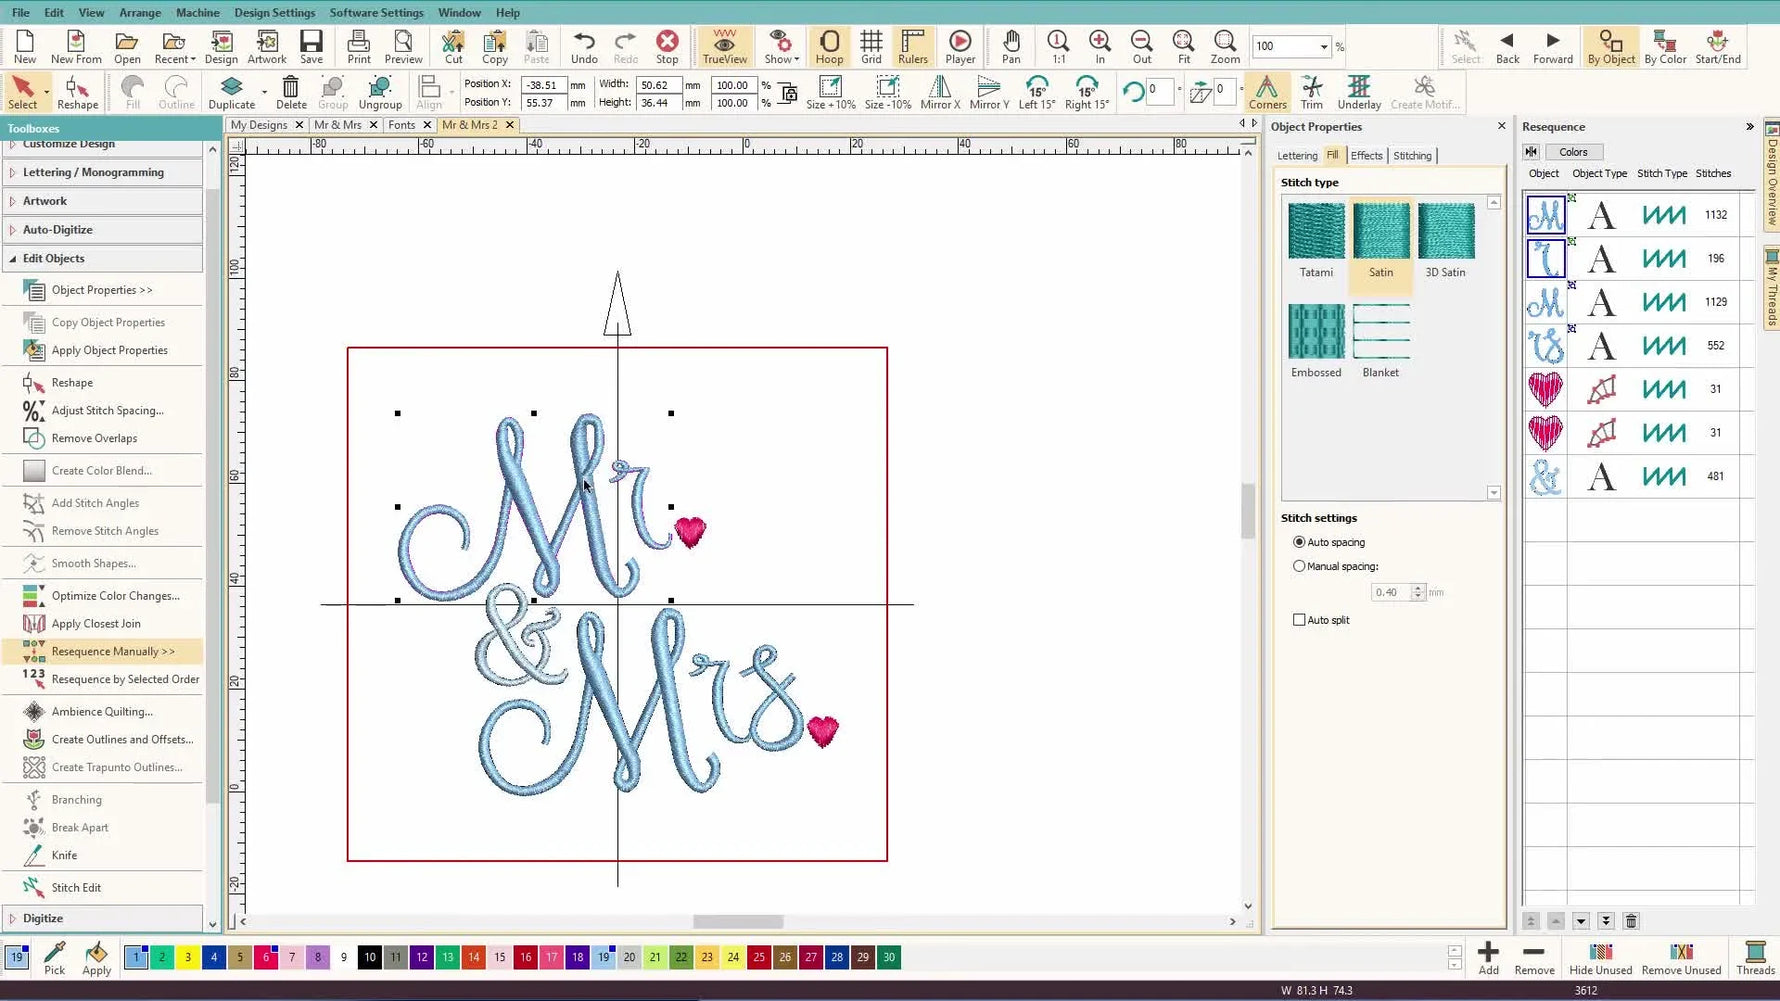
Task: Activate the Pan tool
Action: (x=1010, y=46)
